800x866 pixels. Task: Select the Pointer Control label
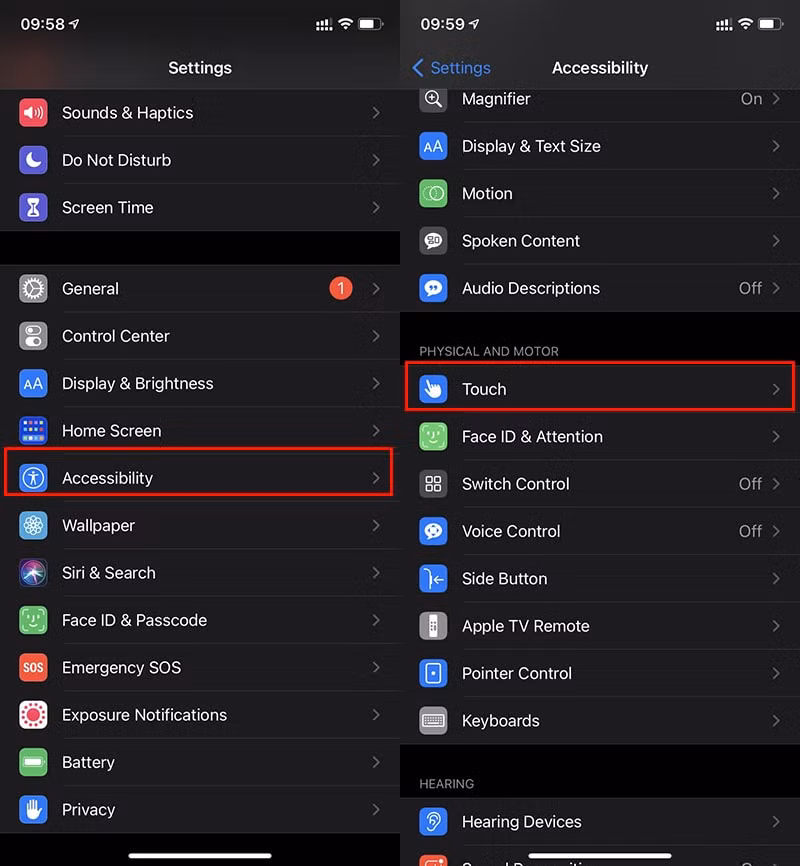(517, 673)
